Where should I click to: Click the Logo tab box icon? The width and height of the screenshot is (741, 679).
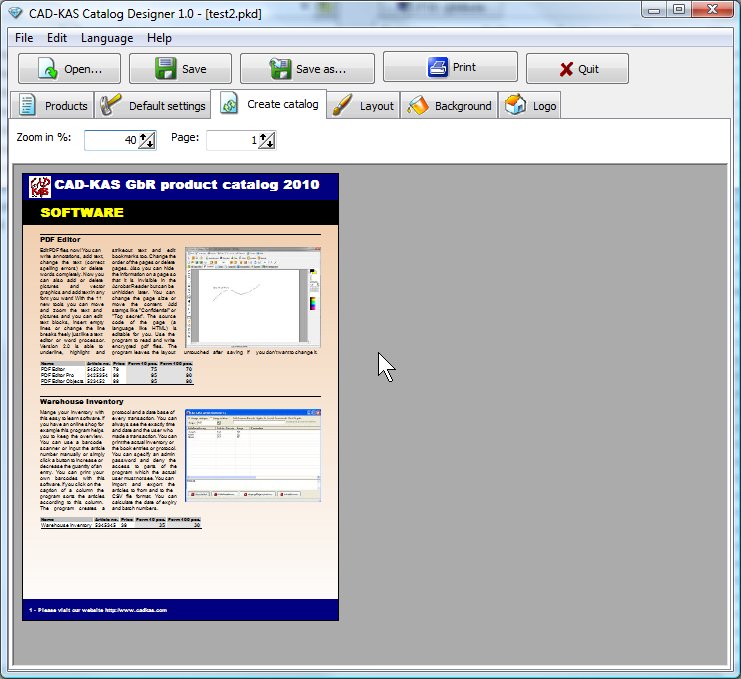pyautogui.click(x=515, y=105)
